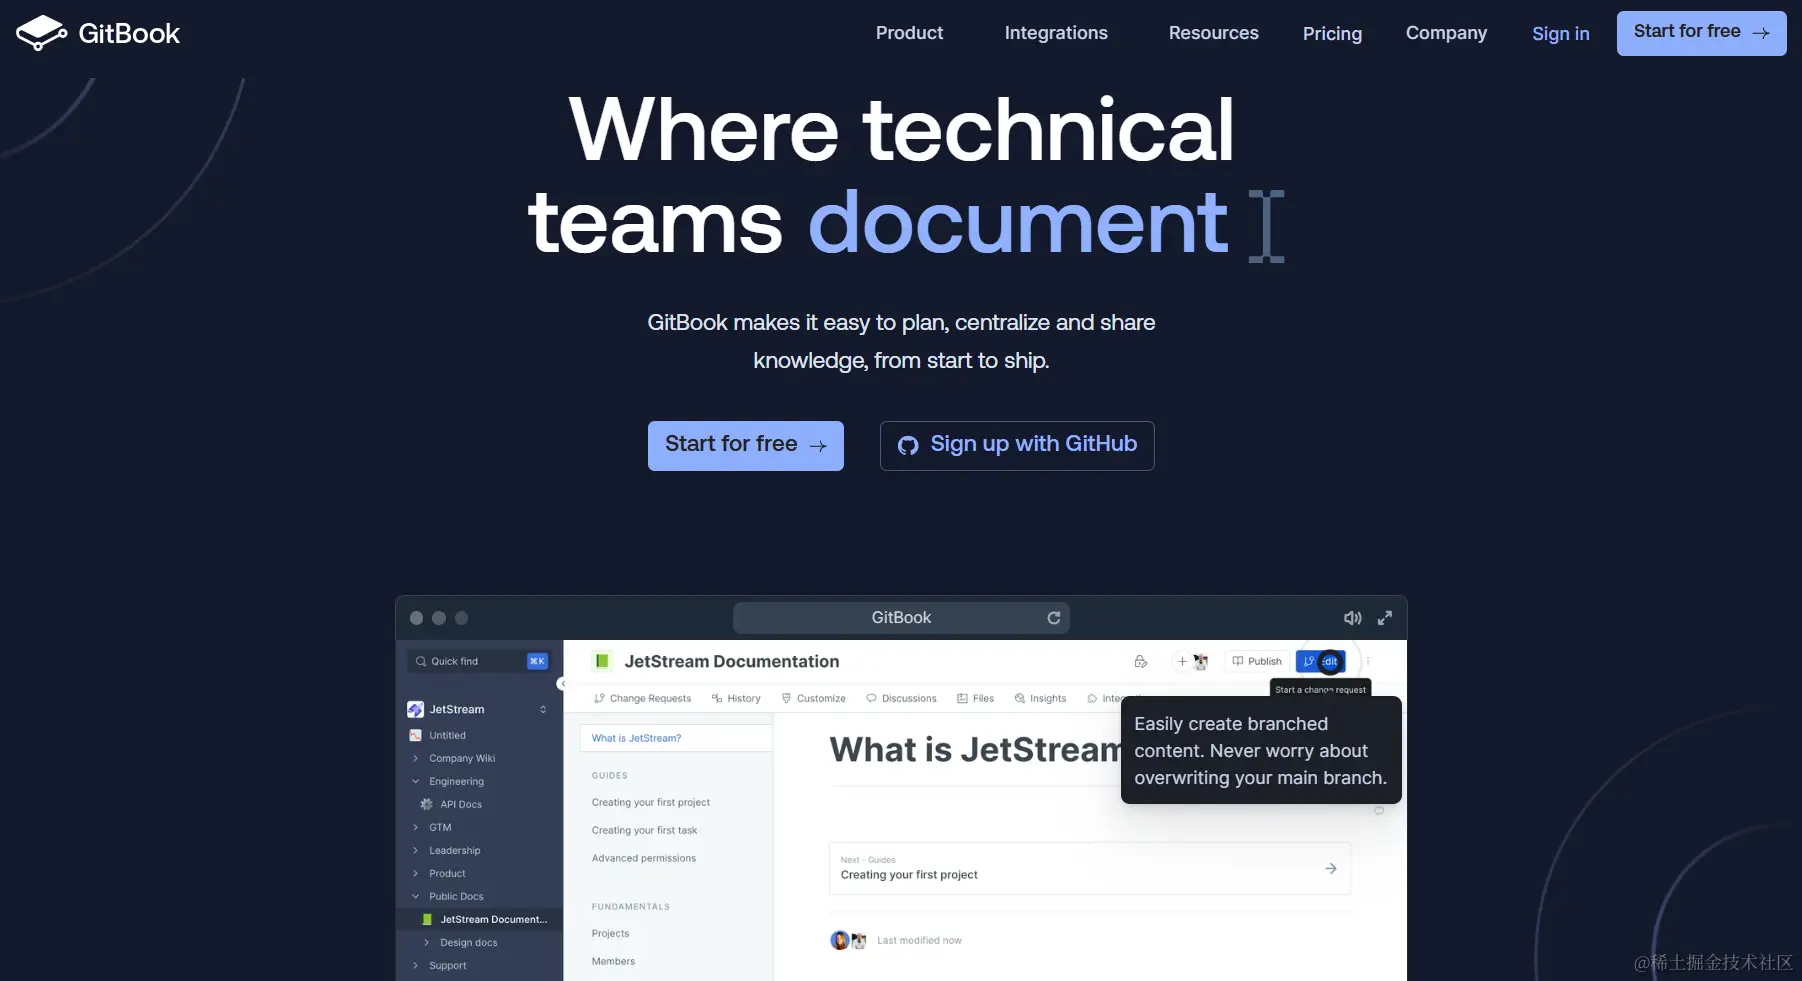The image size is (1802, 981).
Task: Reload the GitBook demo preview
Action: (x=1053, y=618)
